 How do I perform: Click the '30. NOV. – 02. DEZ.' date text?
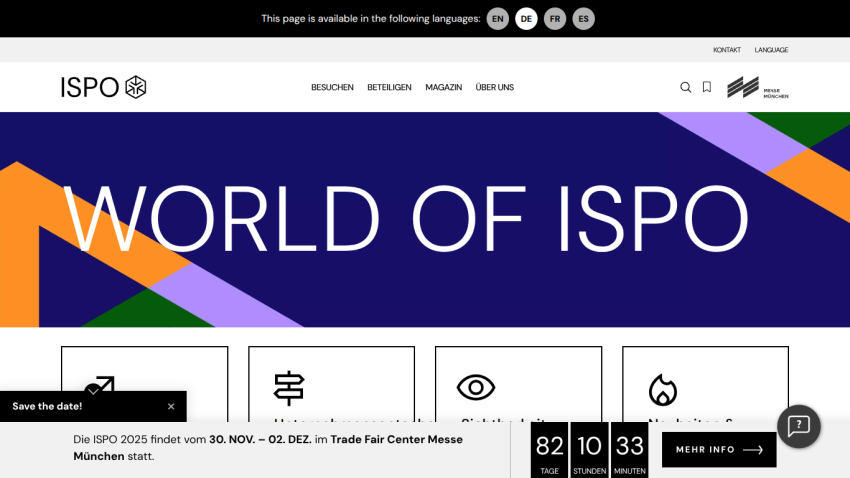(260, 440)
